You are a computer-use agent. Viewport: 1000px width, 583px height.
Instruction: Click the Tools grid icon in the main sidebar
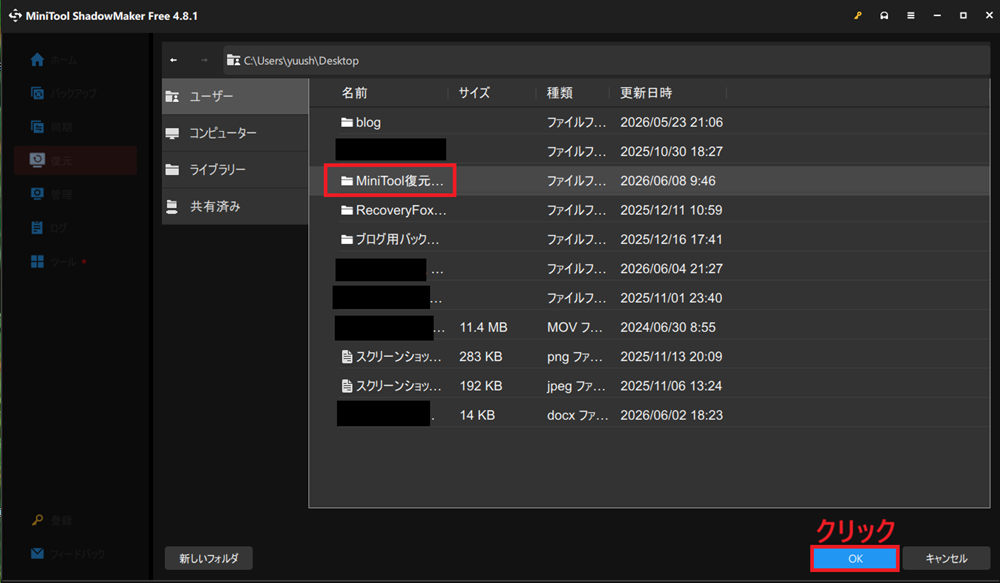(38, 262)
